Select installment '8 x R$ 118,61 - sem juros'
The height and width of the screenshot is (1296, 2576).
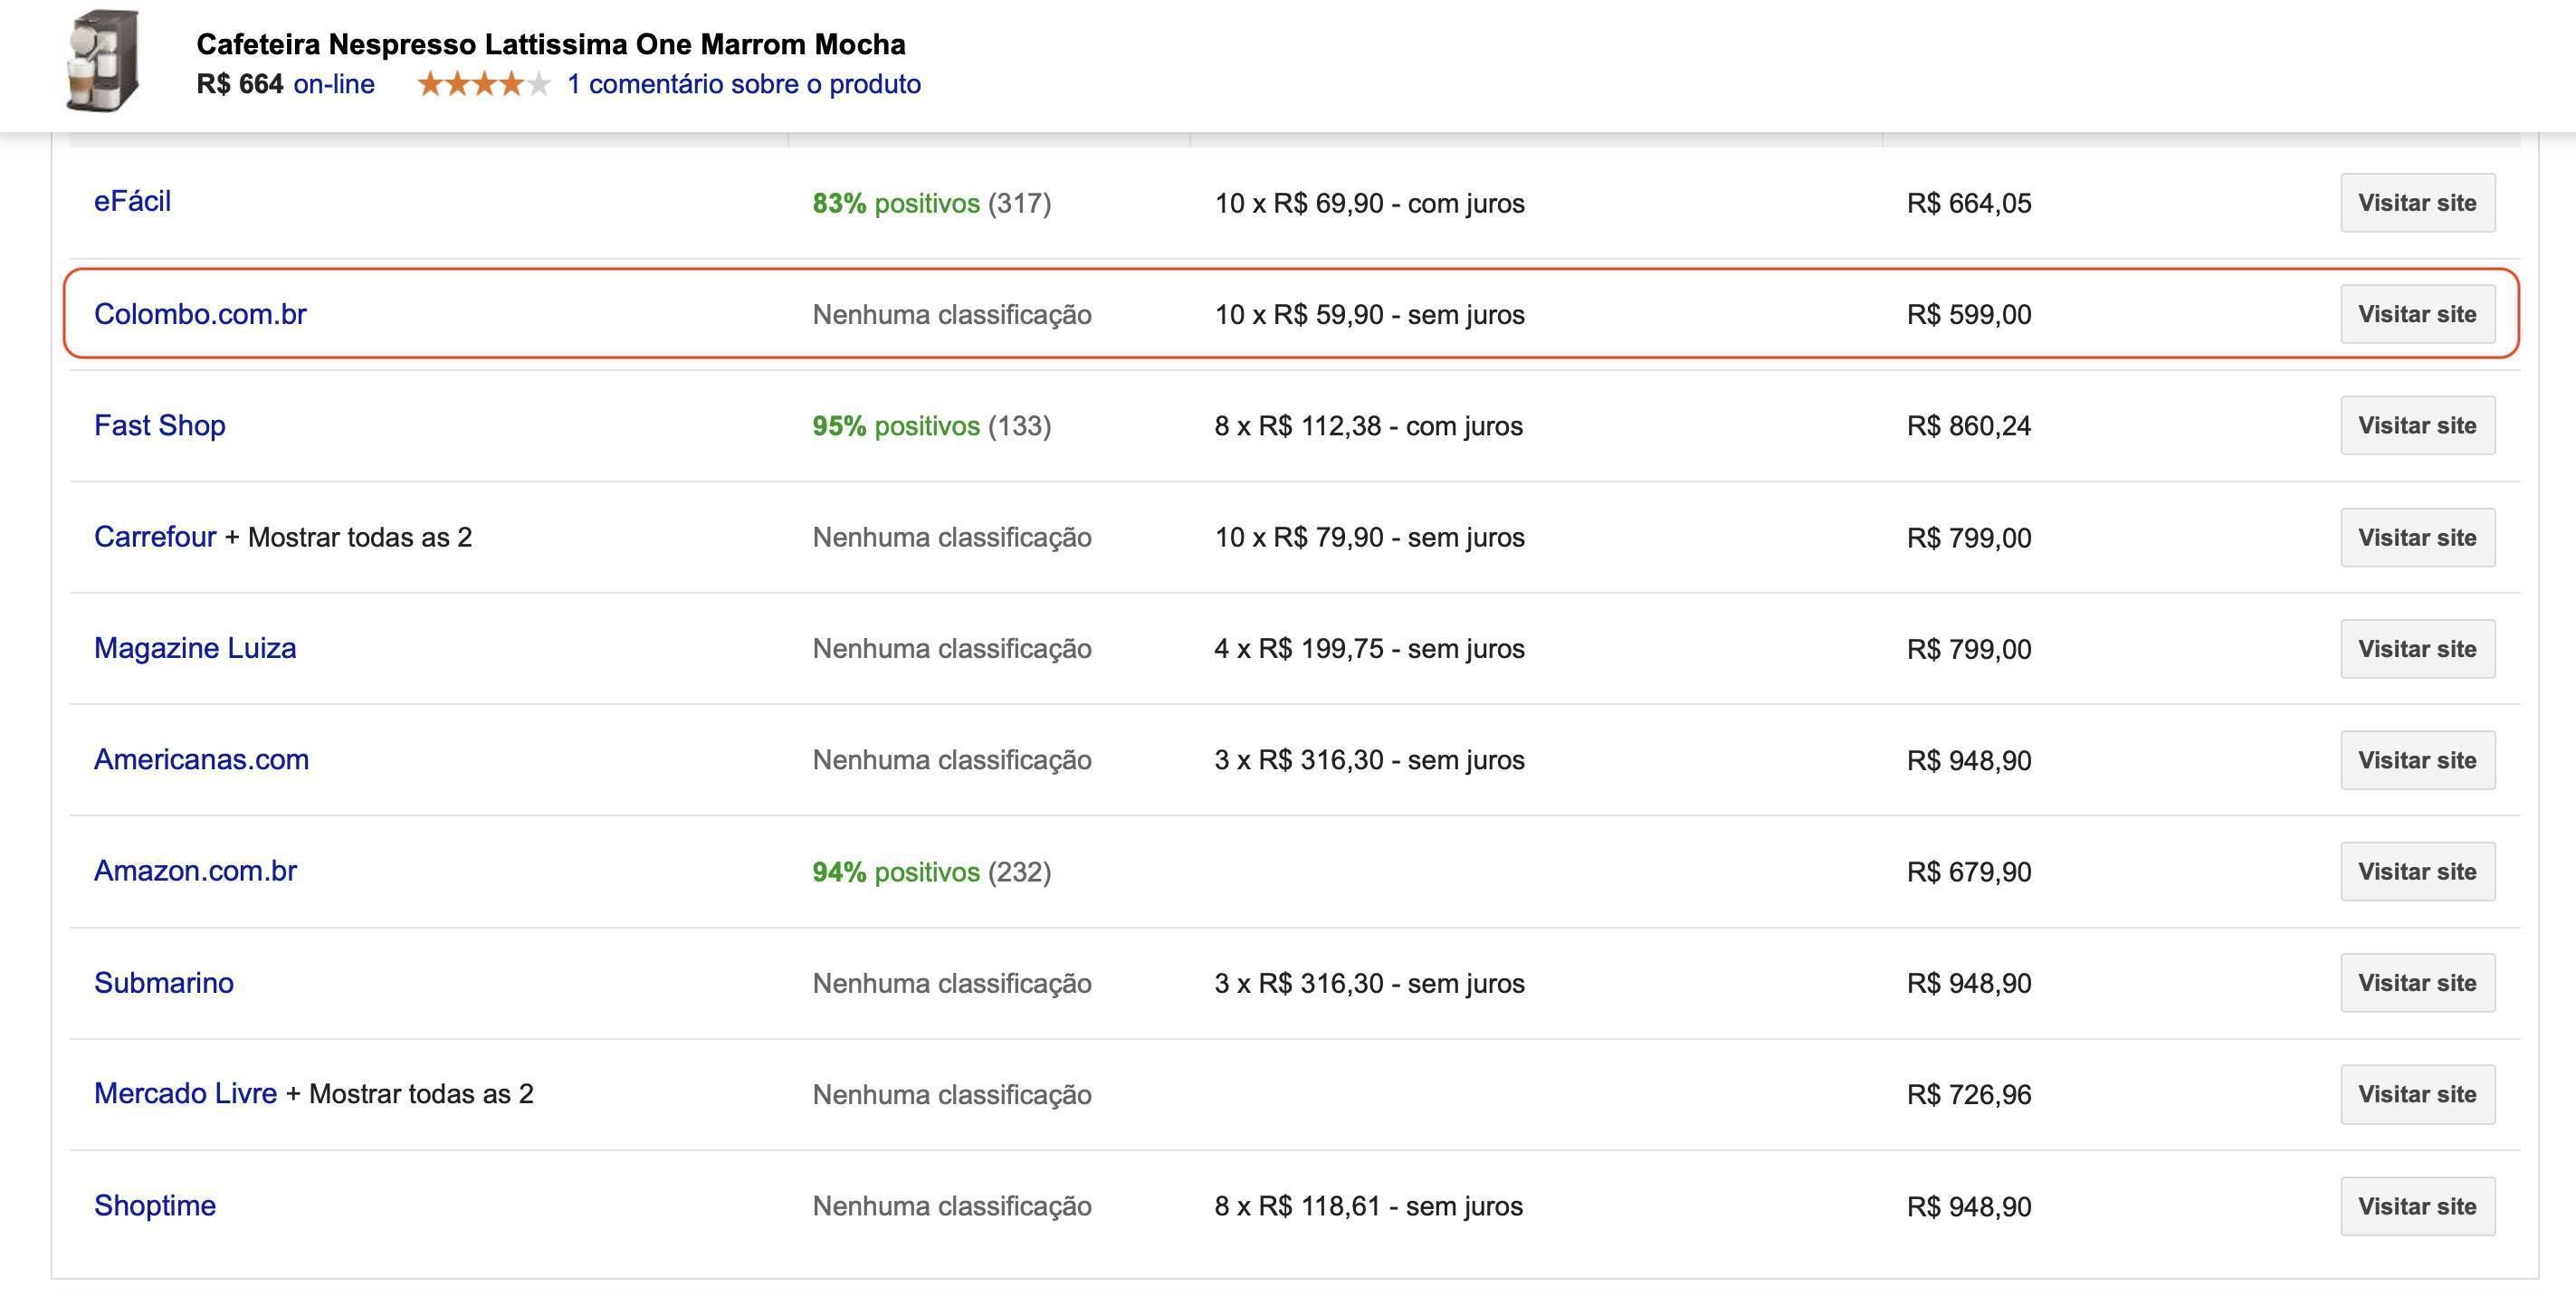[1369, 1206]
